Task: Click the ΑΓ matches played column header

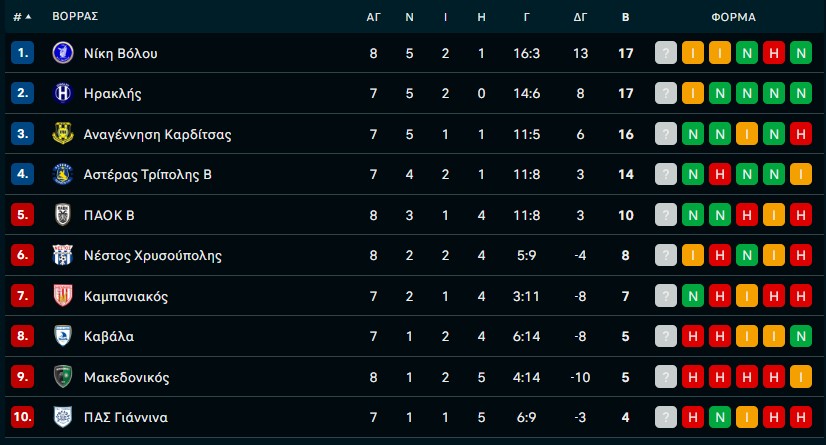Action: (373, 17)
